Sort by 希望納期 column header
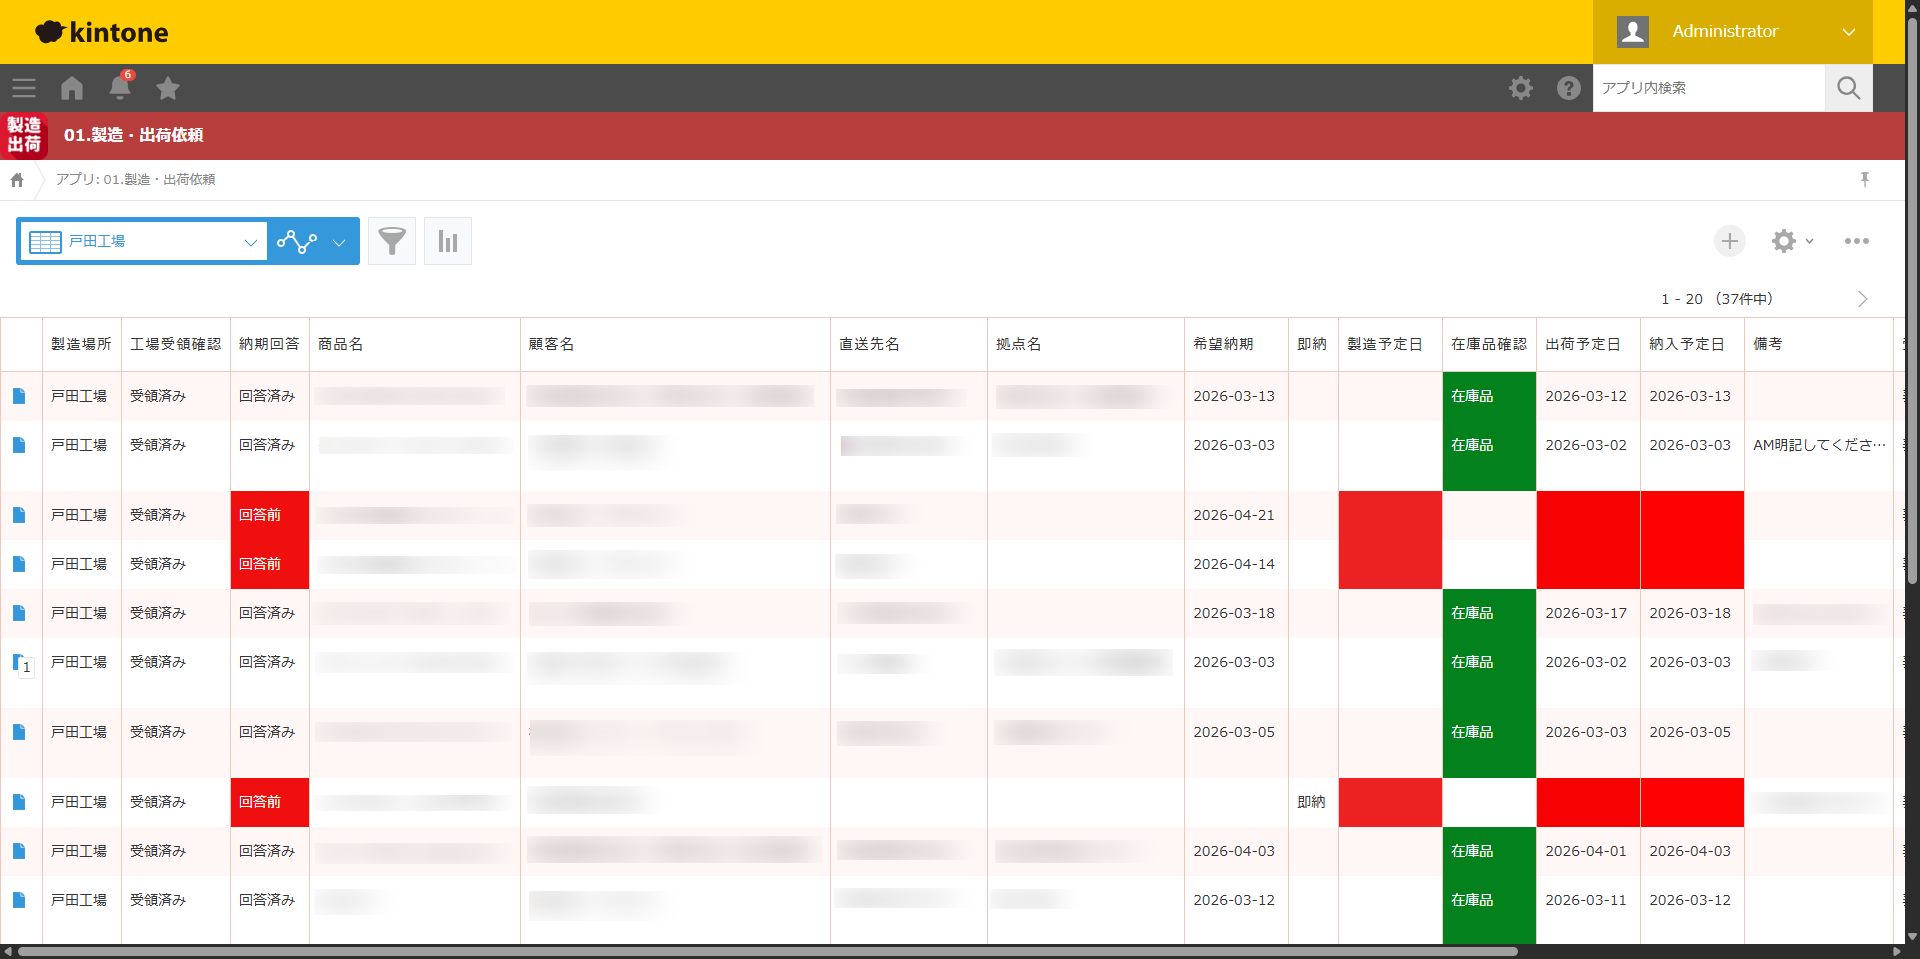This screenshot has height=959, width=1920. [x=1223, y=344]
